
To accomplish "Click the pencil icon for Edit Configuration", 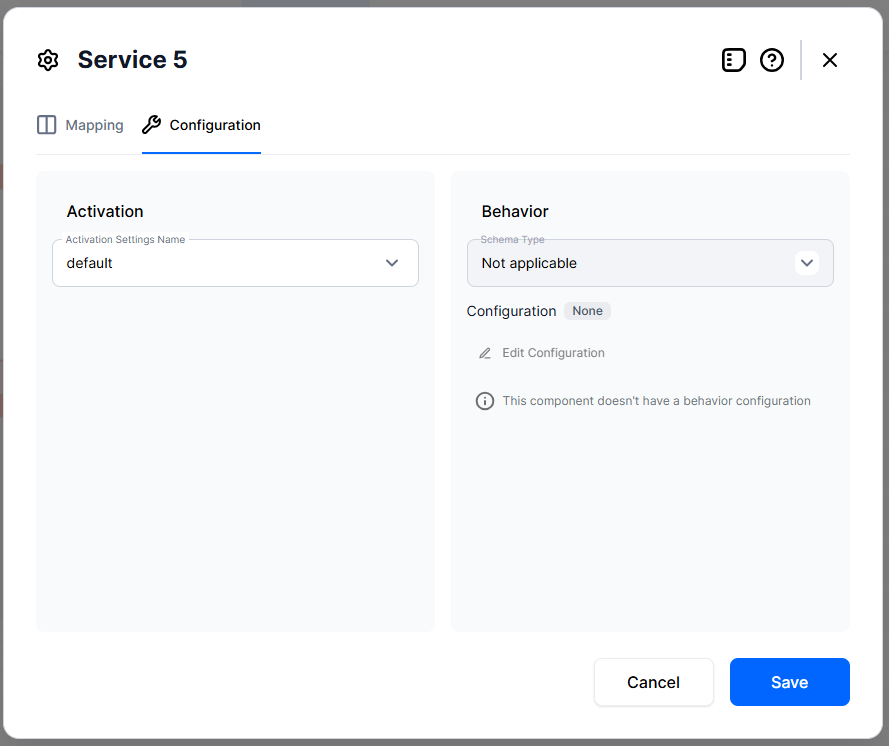I will coord(485,353).
